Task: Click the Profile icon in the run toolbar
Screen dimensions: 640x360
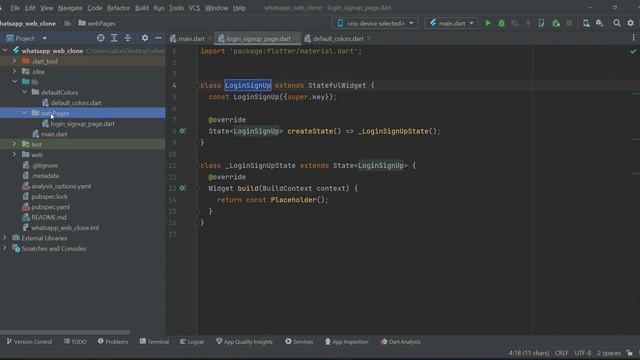Action: click(528, 24)
